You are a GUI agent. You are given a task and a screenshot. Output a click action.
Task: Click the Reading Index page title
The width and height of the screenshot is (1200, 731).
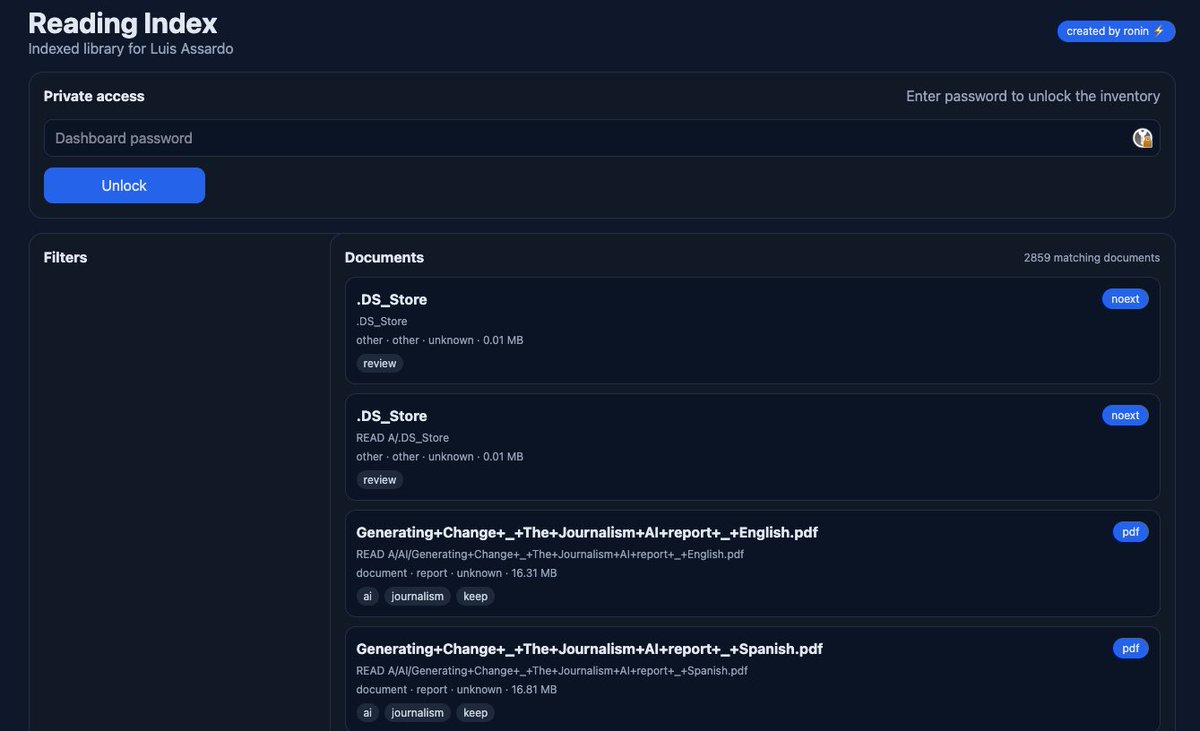[123, 23]
